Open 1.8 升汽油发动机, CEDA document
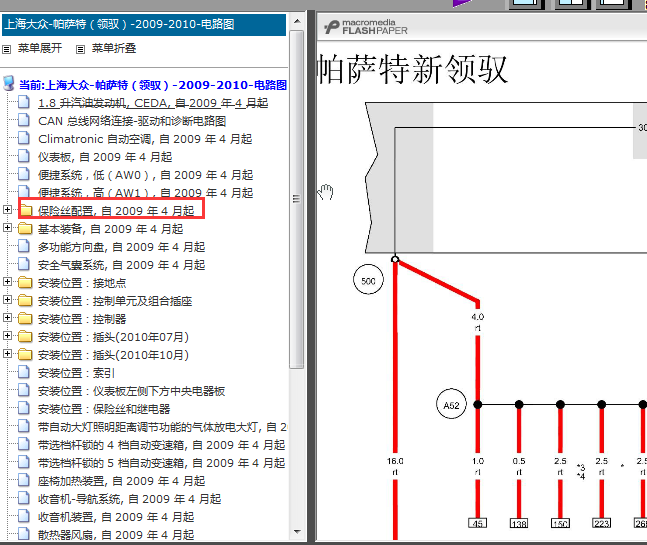 click(x=153, y=103)
